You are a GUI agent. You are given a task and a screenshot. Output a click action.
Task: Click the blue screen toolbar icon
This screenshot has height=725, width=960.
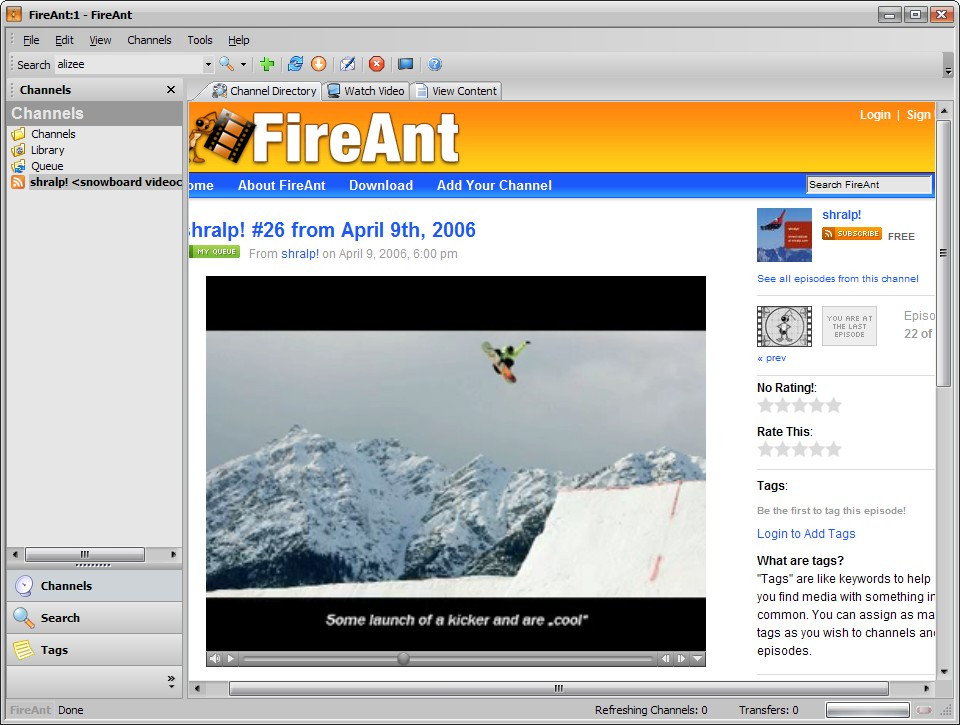[405, 64]
